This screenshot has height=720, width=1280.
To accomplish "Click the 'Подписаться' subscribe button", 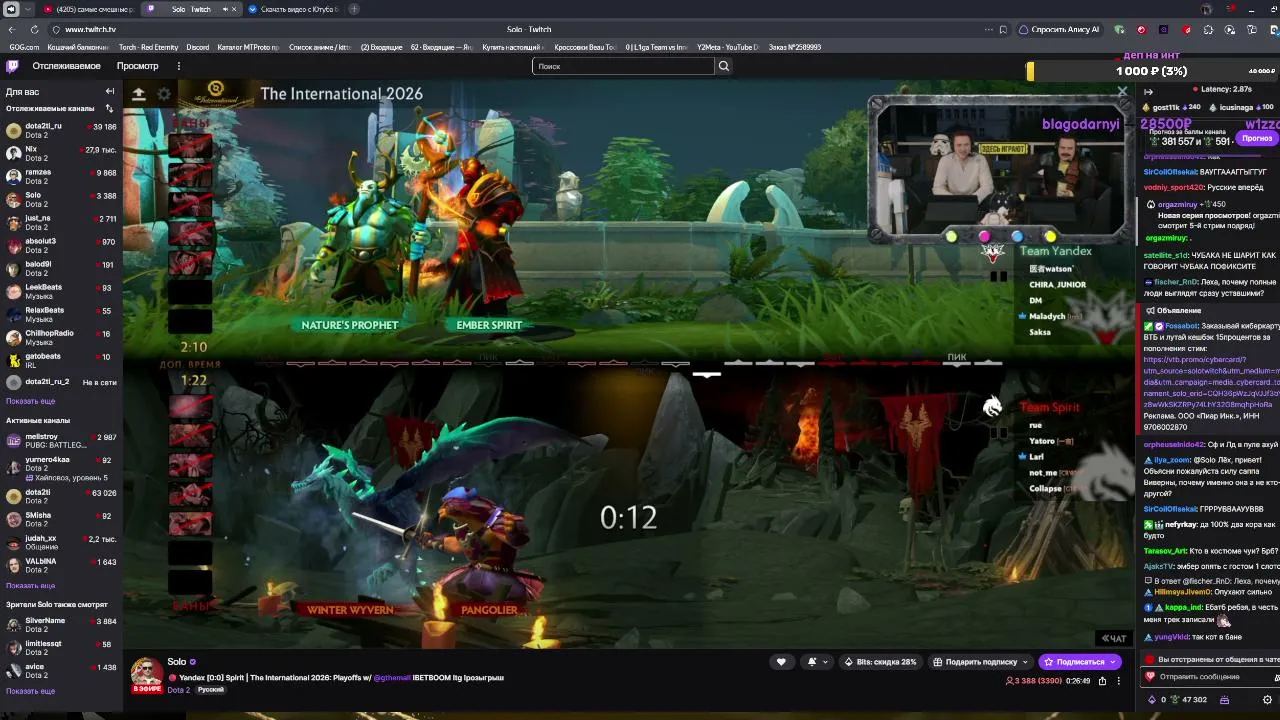I will tap(1079, 662).
